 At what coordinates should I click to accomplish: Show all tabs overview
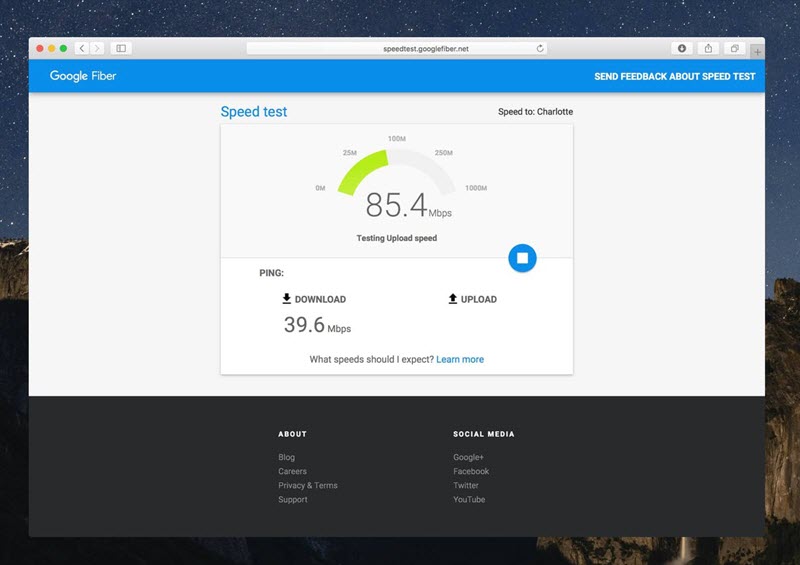pos(734,48)
